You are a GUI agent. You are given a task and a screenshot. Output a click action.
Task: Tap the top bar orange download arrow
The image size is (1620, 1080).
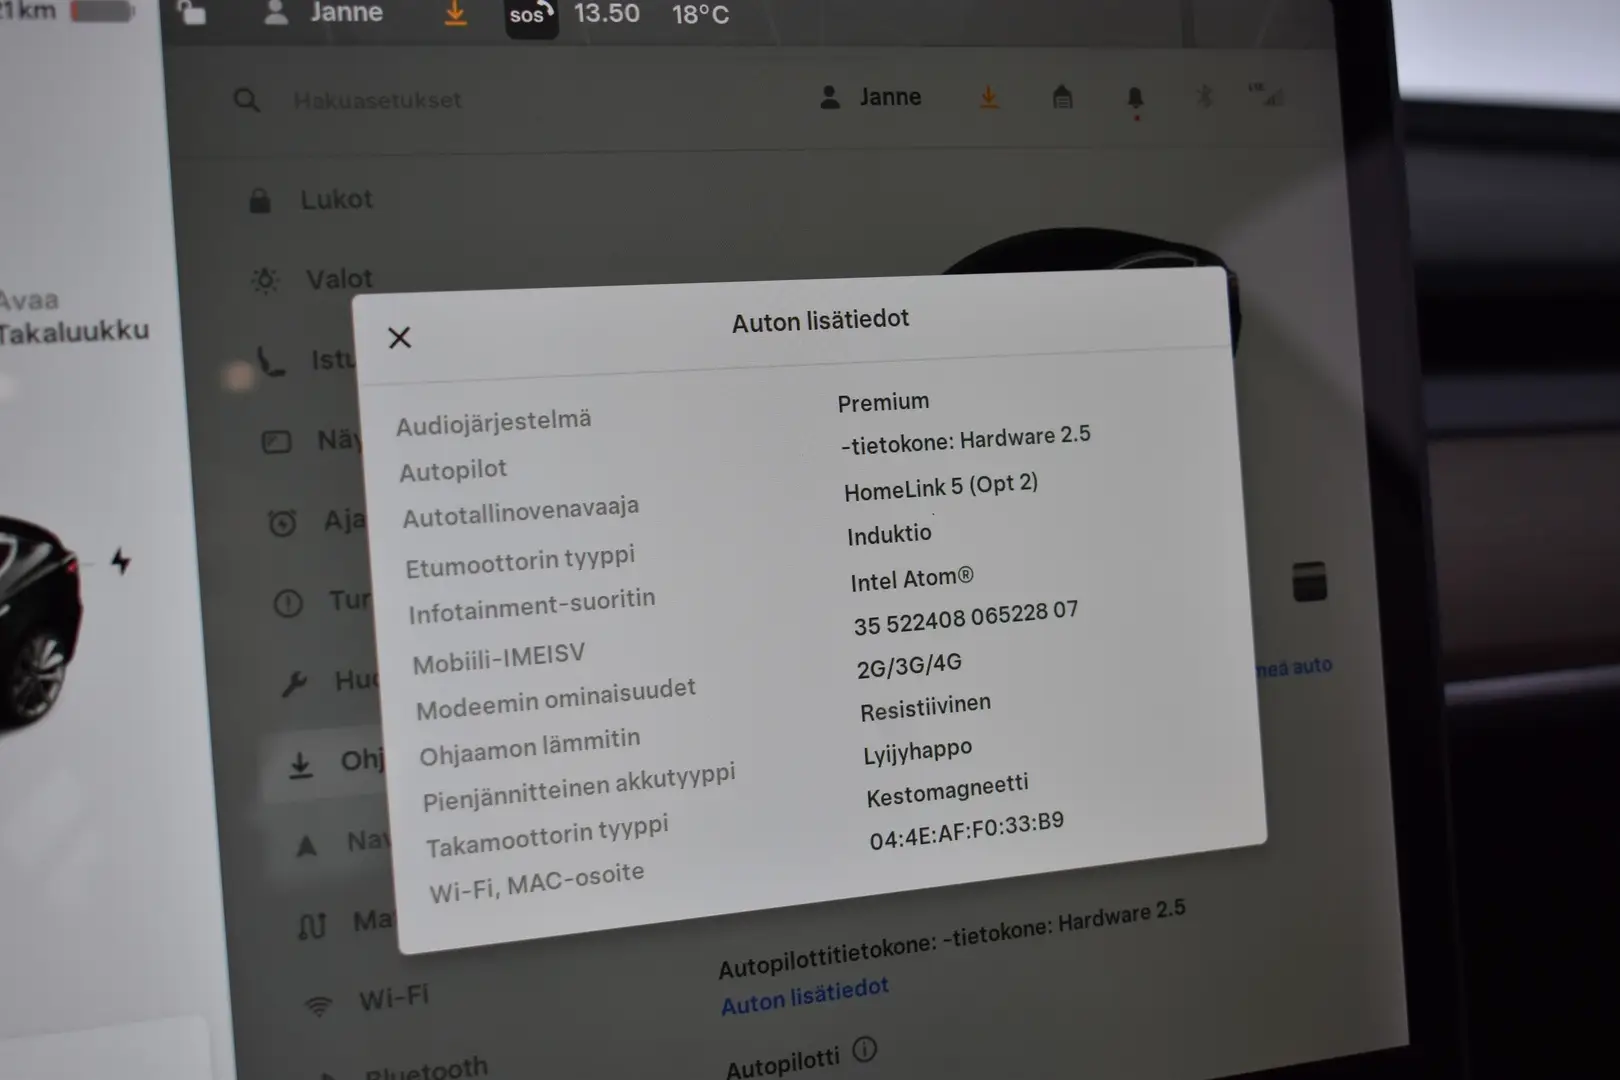[456, 13]
